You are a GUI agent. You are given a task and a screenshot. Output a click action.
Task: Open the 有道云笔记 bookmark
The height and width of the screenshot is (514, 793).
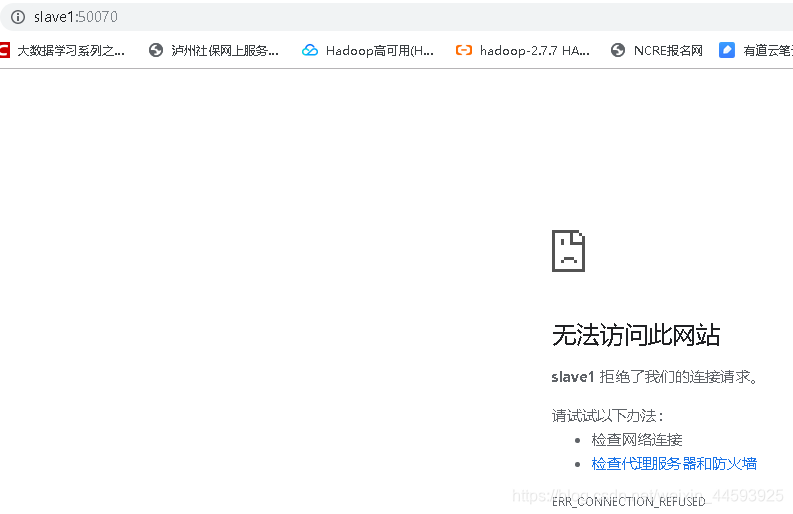pos(756,51)
